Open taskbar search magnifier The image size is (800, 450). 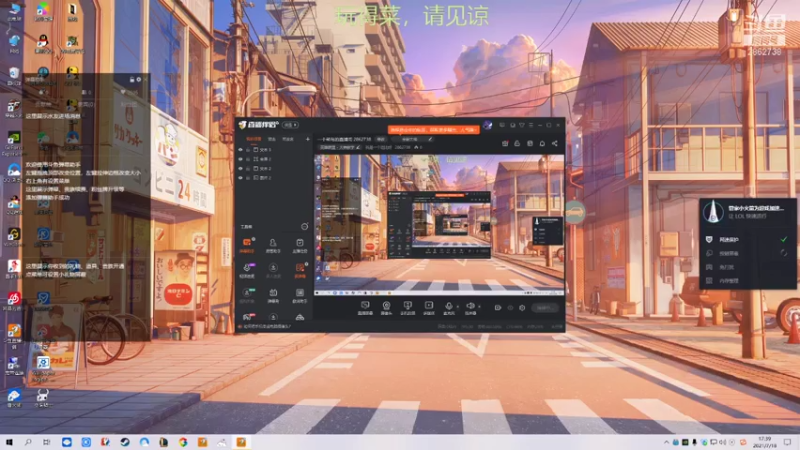28,442
